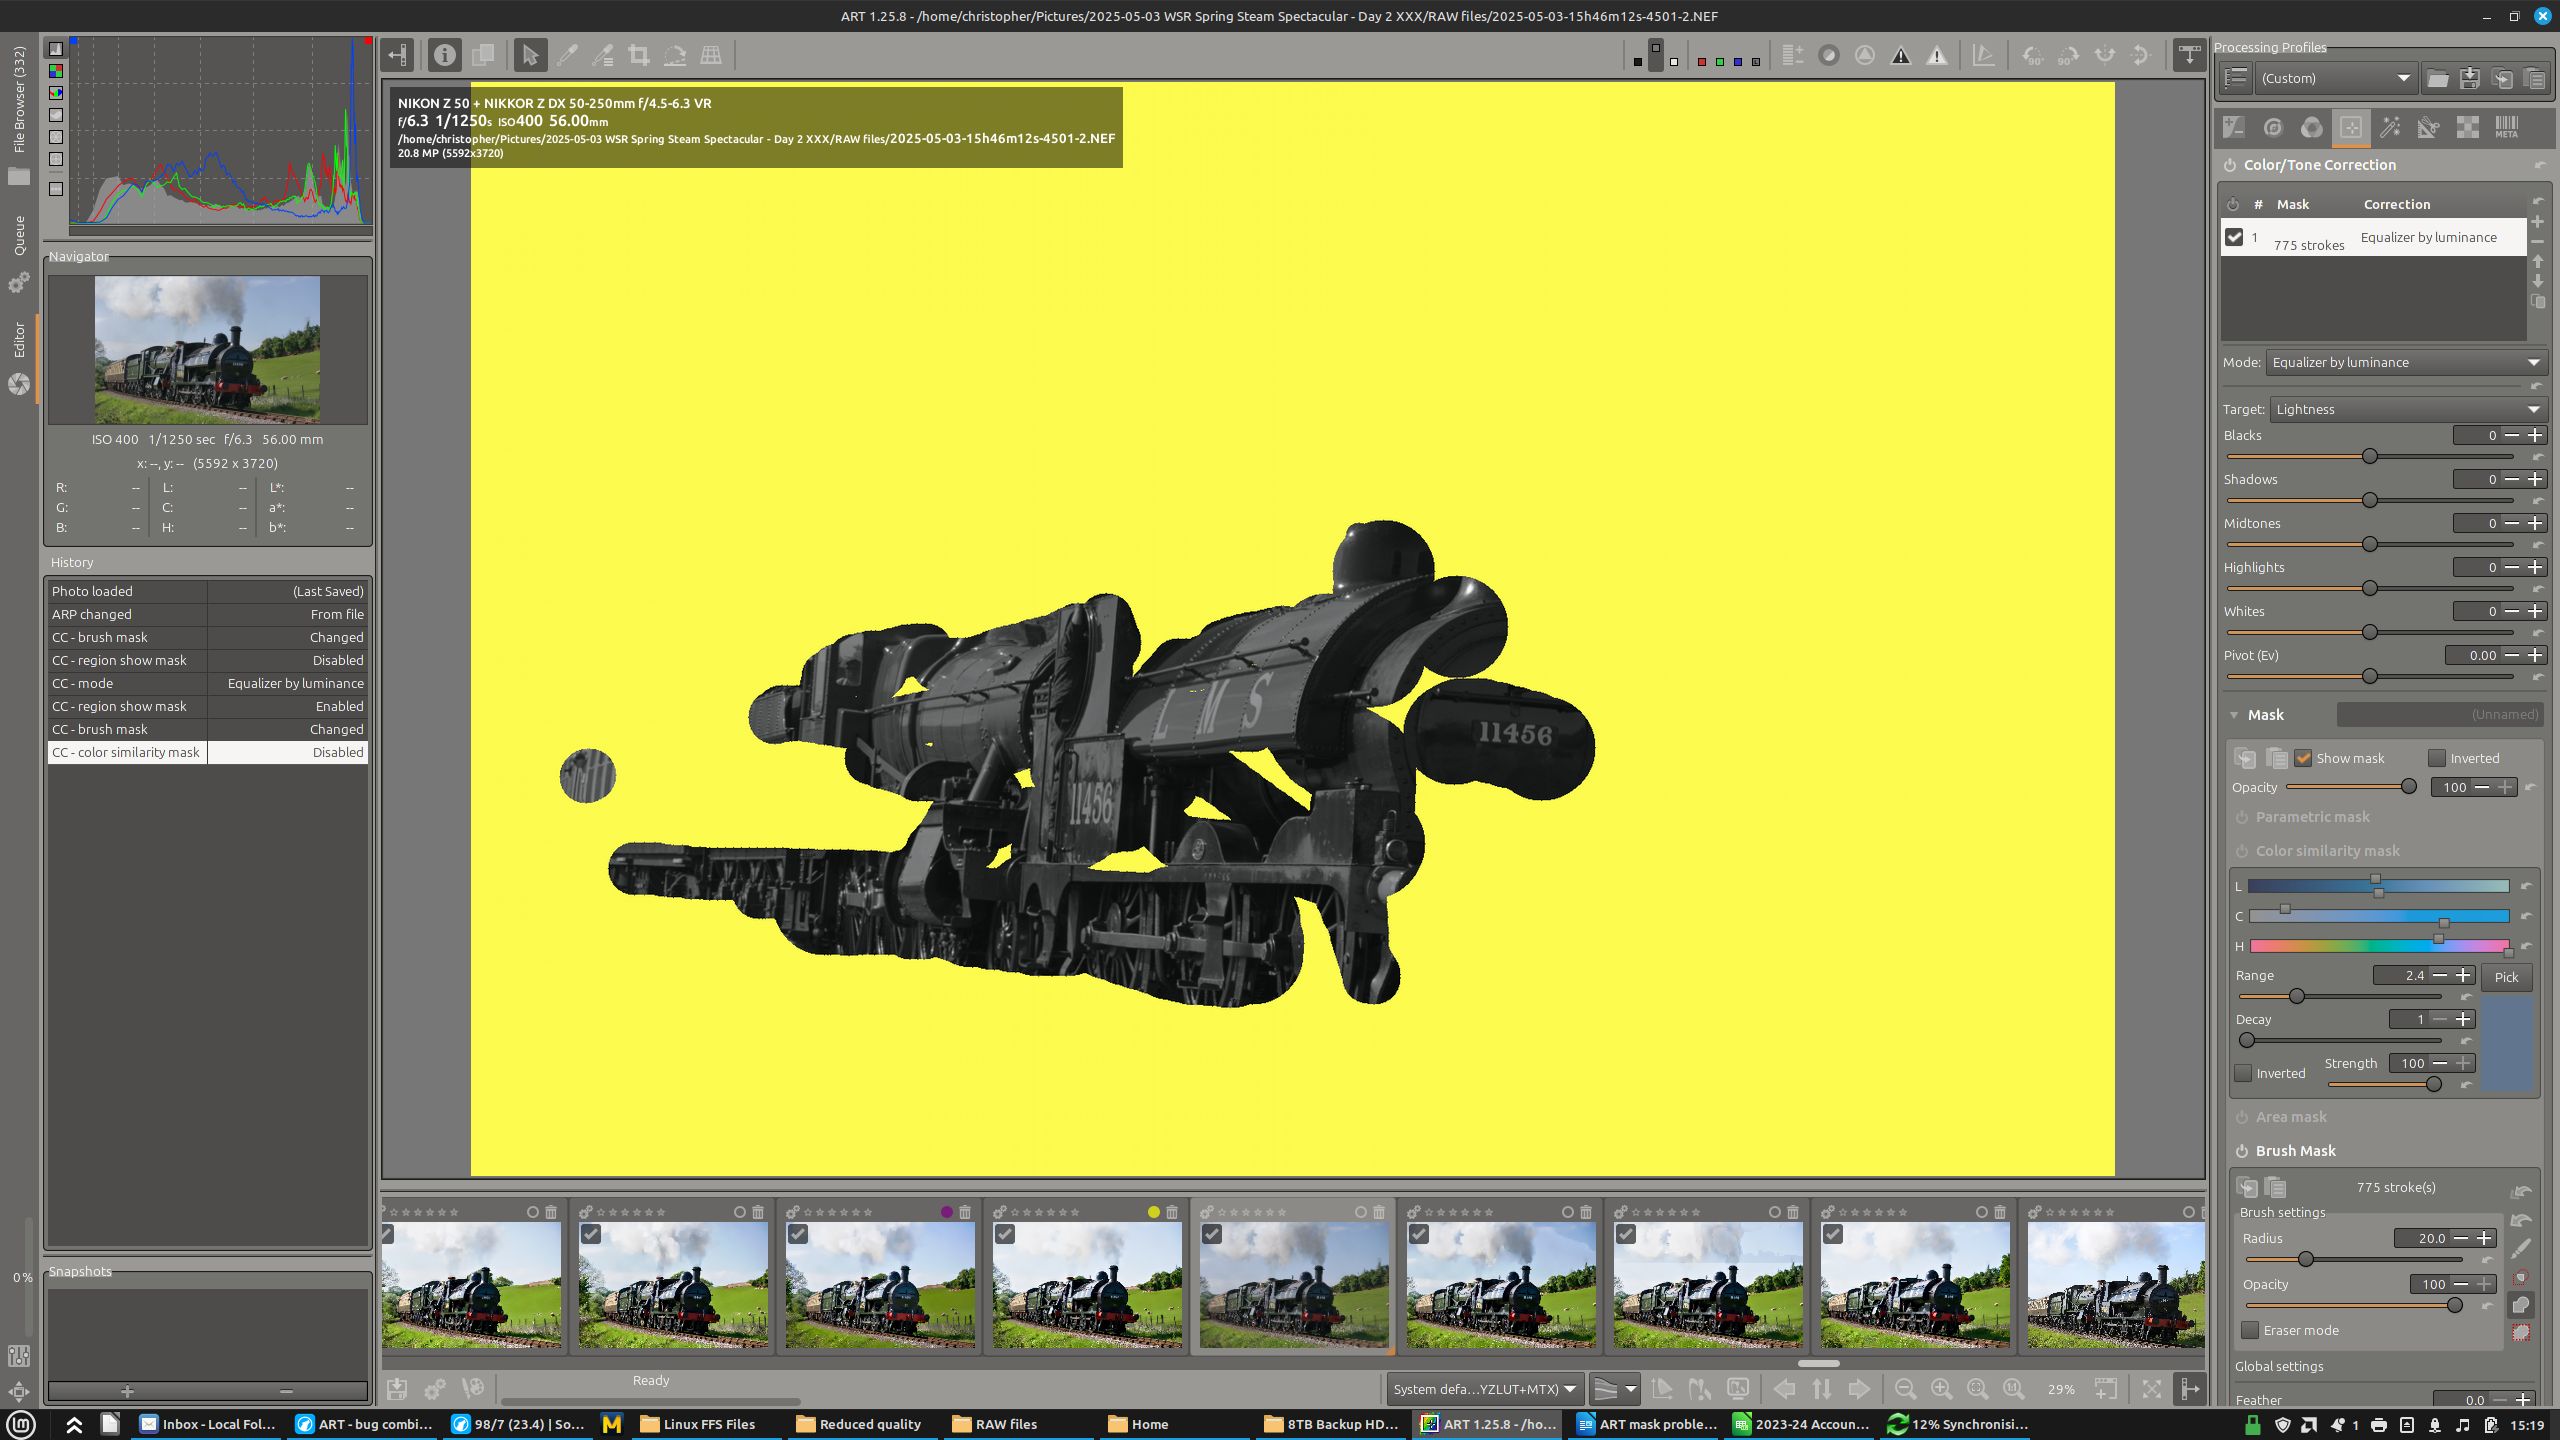The image size is (2560, 1440).
Task: Toggle Show mask checkbox
Action: (2303, 758)
